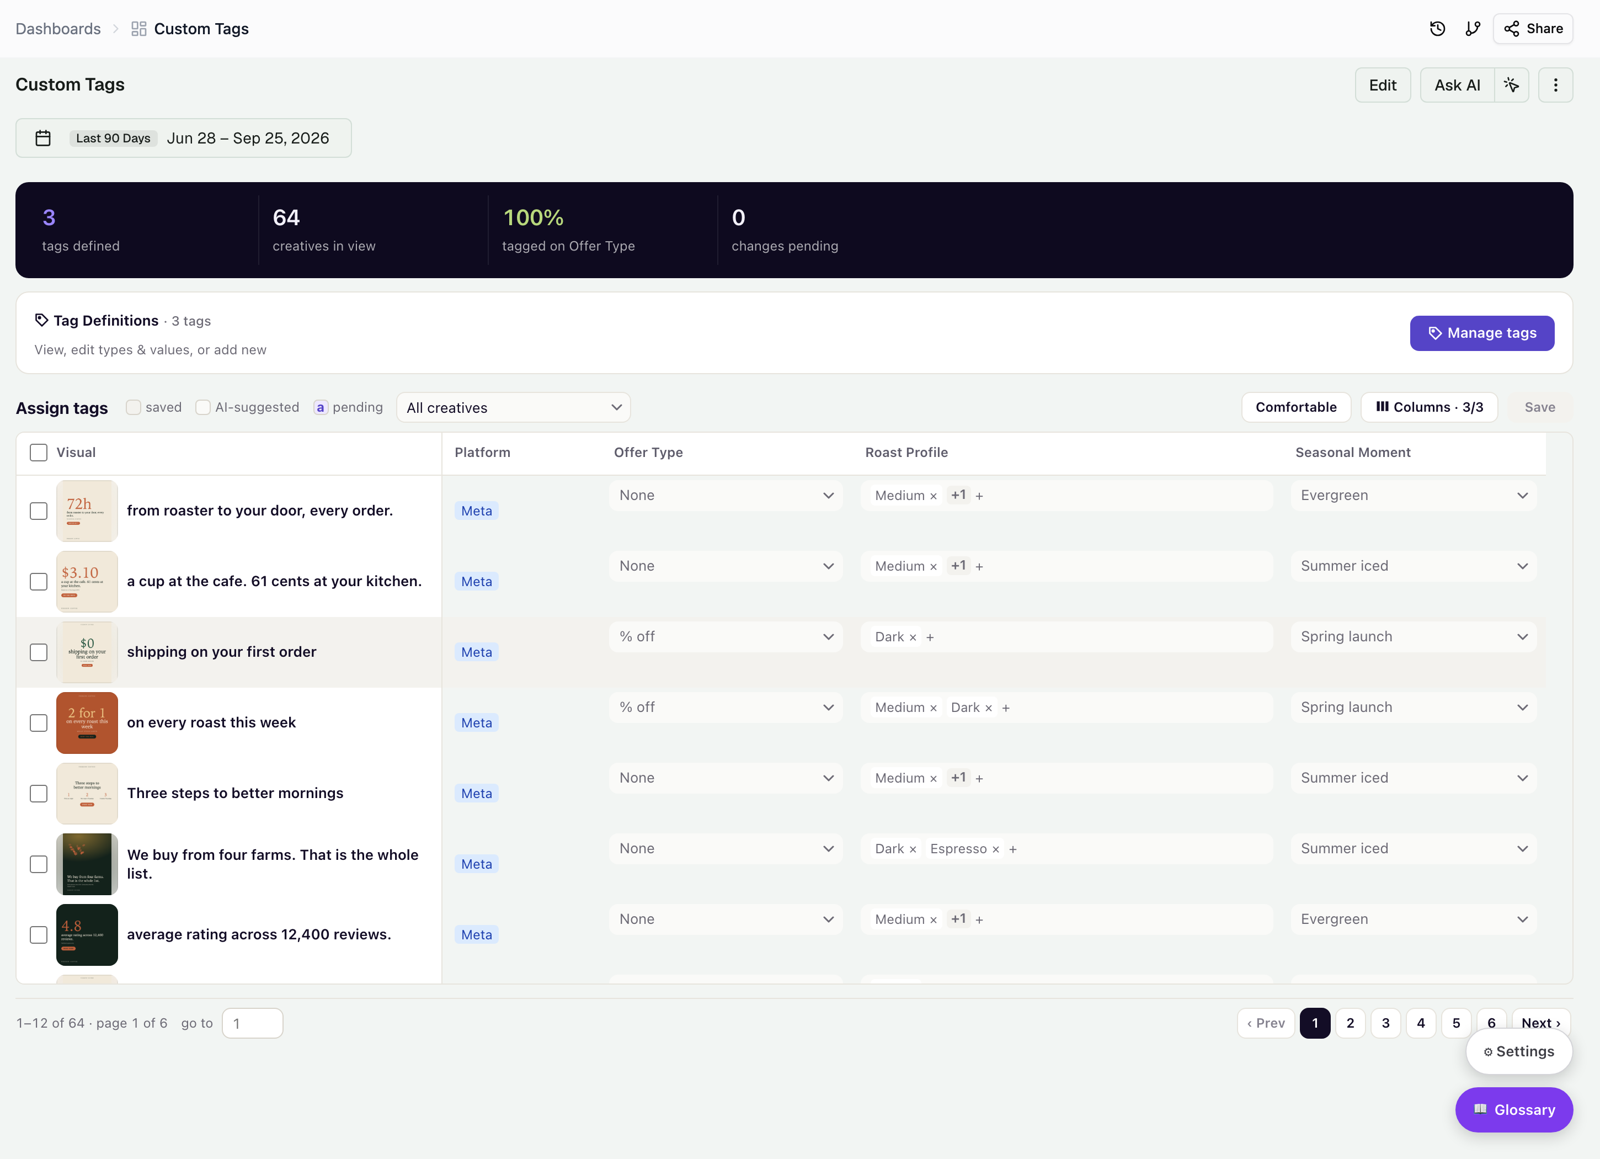Screen dimensions: 1600x1159
Task: Add roast tag in 'a cup at the cafe' row
Action: (x=979, y=566)
